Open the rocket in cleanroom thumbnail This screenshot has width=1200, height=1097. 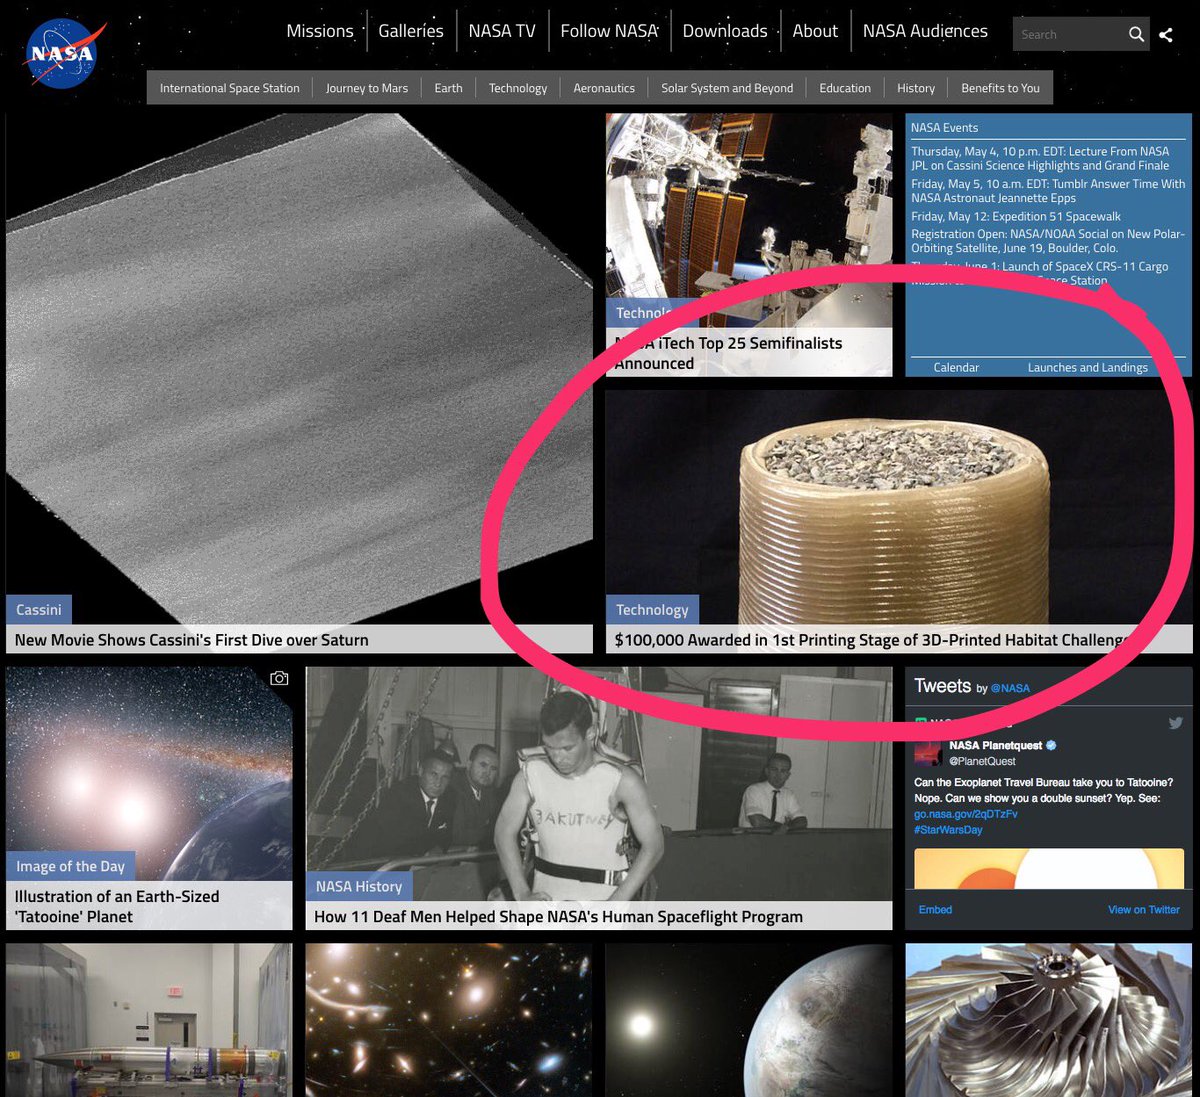pyautogui.click(x=149, y=1020)
